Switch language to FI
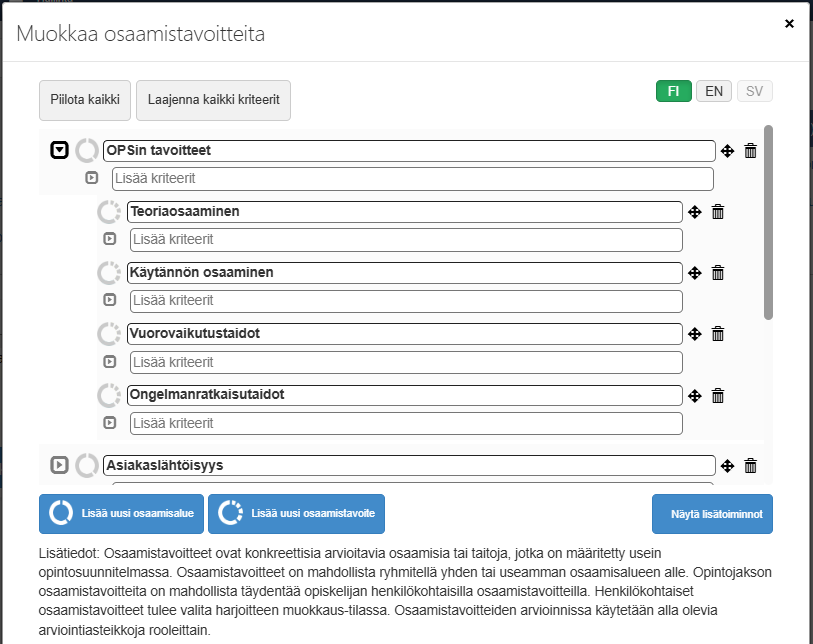 674,91
